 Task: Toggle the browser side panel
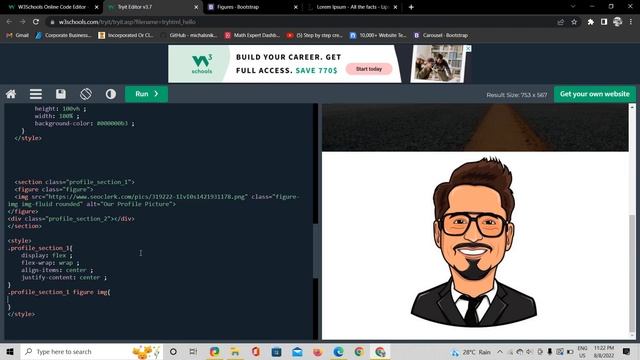604,22
